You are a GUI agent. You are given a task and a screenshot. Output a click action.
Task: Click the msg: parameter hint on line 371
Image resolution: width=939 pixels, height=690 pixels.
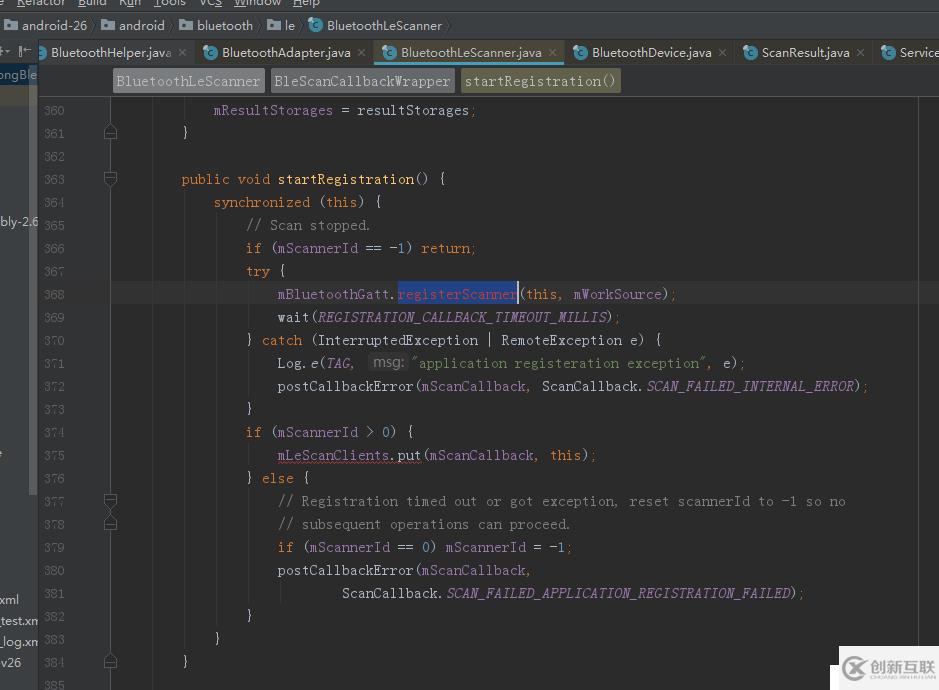pos(389,362)
